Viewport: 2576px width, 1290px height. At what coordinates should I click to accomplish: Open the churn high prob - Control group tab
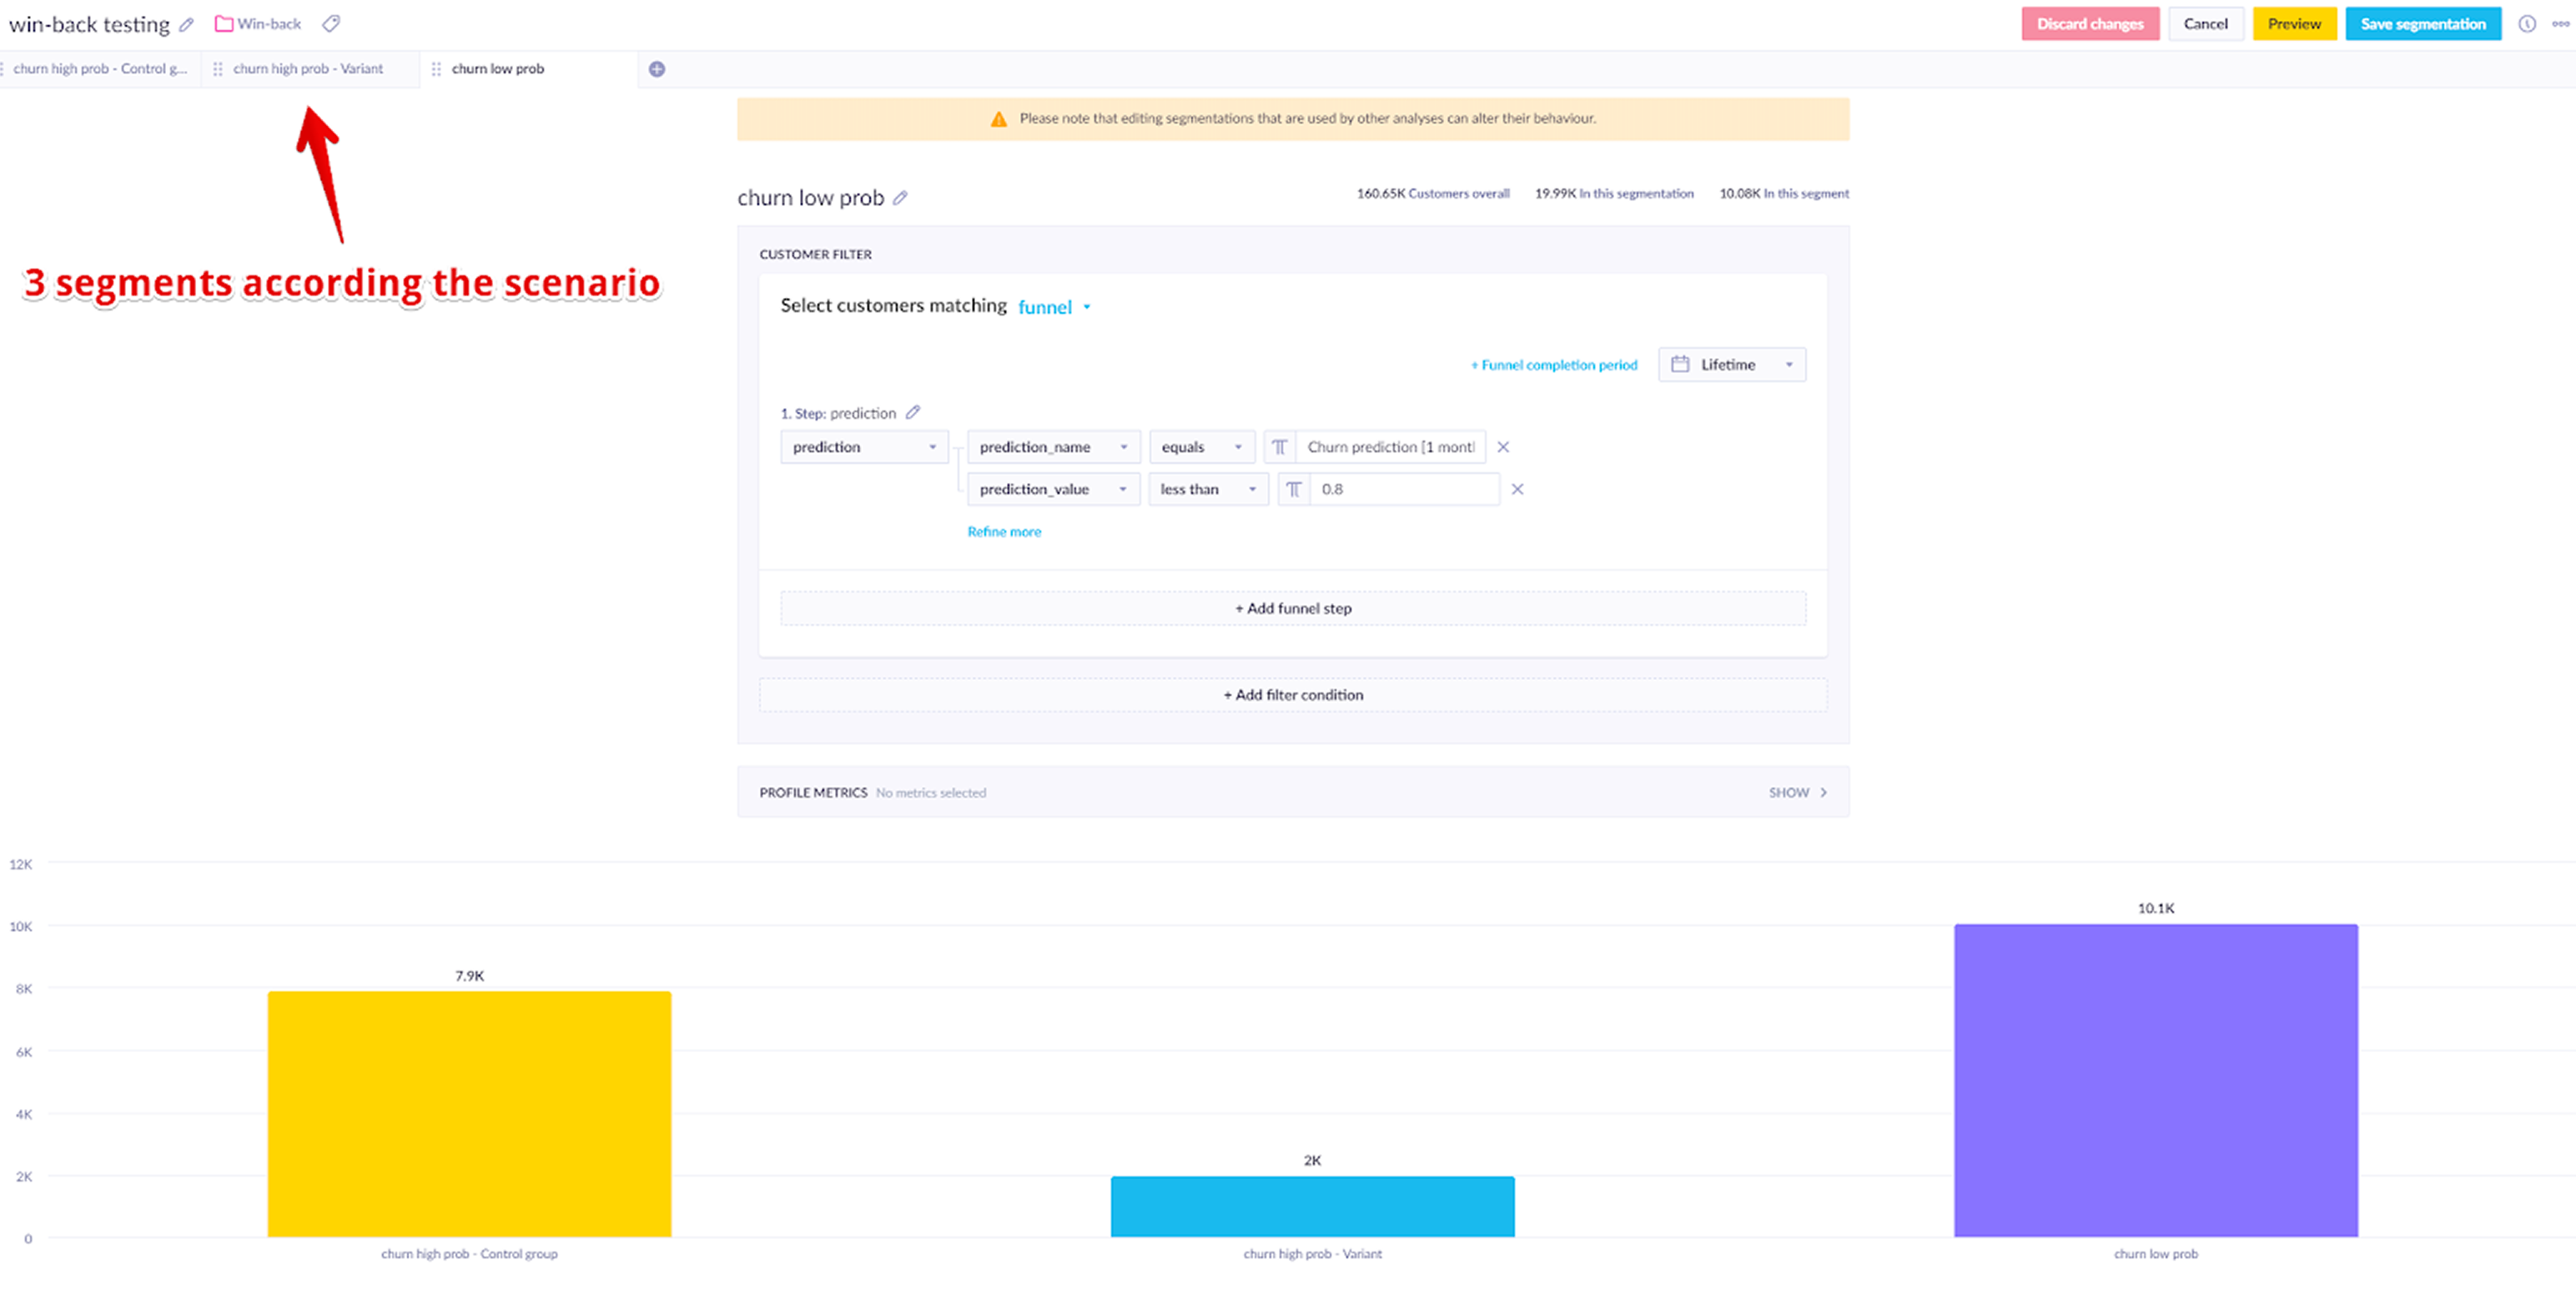(100, 69)
